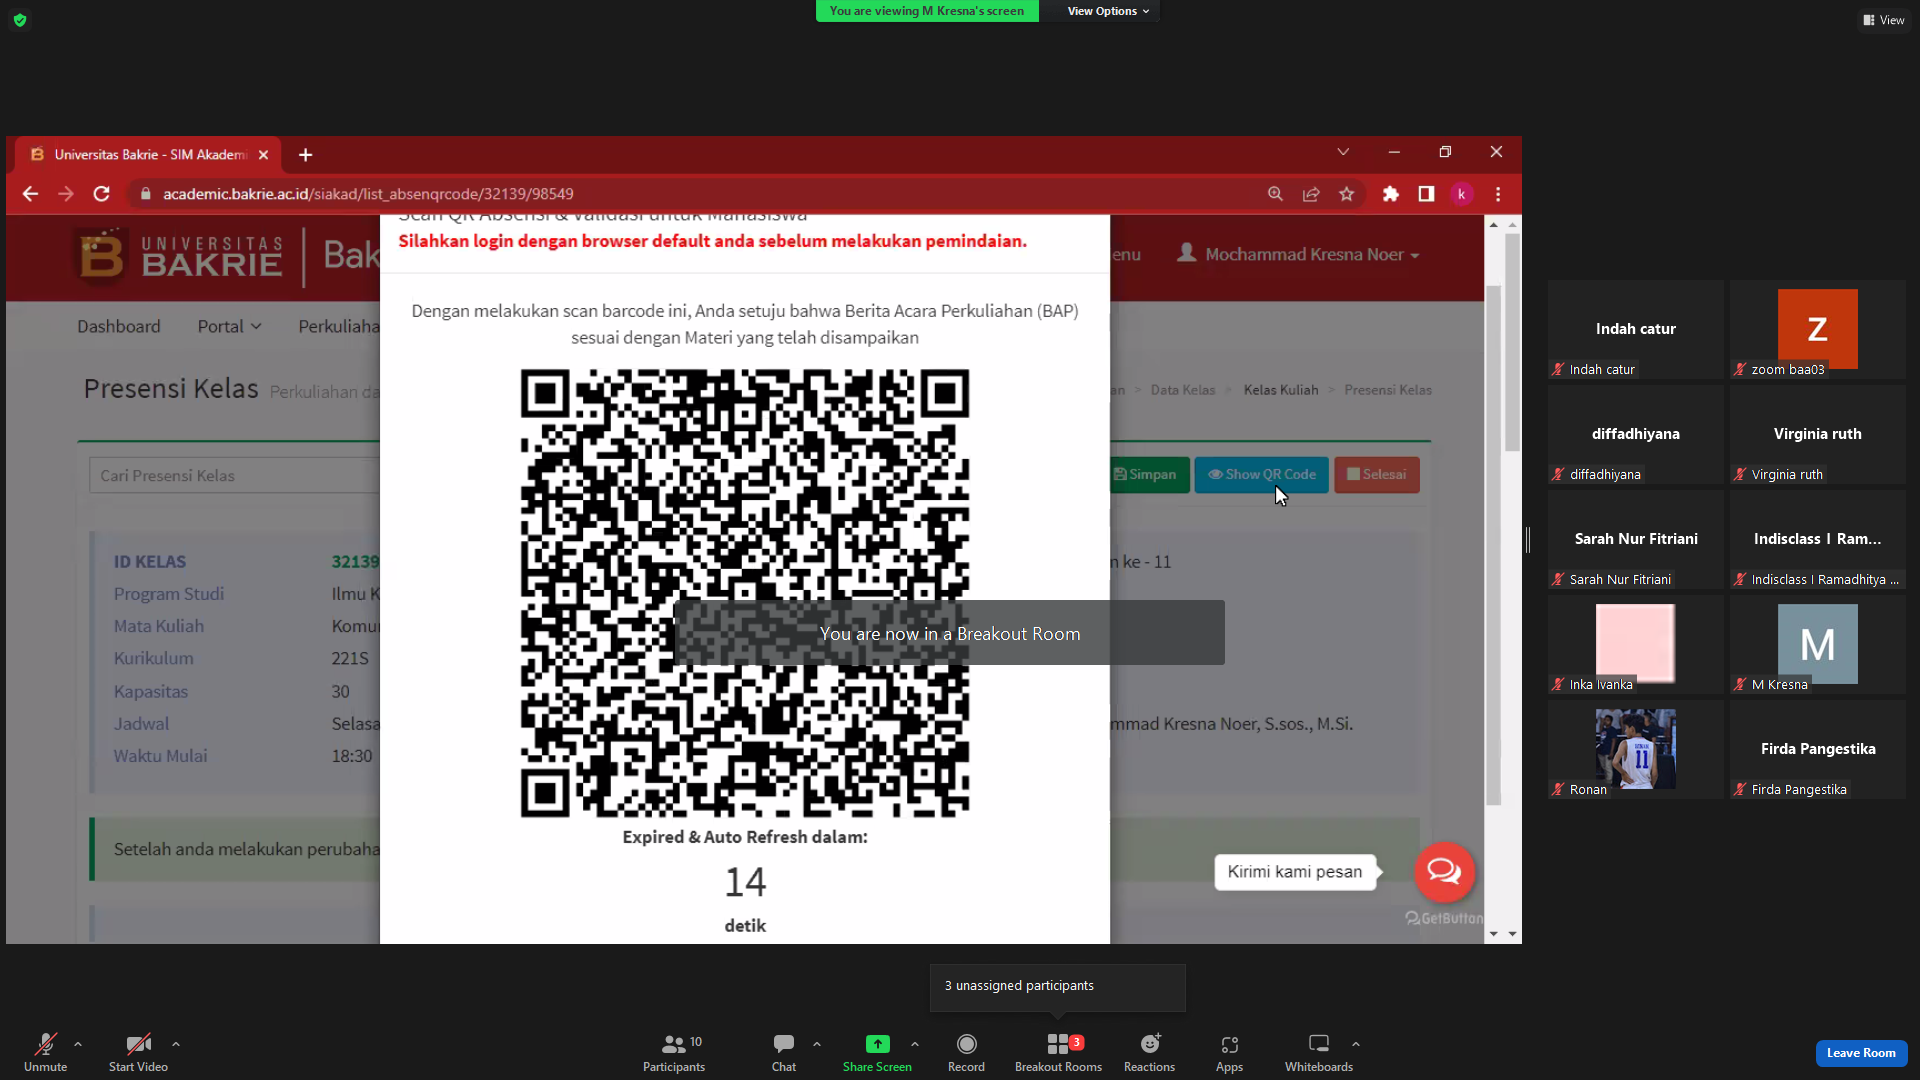Open browser zoom magnifier icon
This screenshot has width=1920, height=1080.
pos(1275,194)
